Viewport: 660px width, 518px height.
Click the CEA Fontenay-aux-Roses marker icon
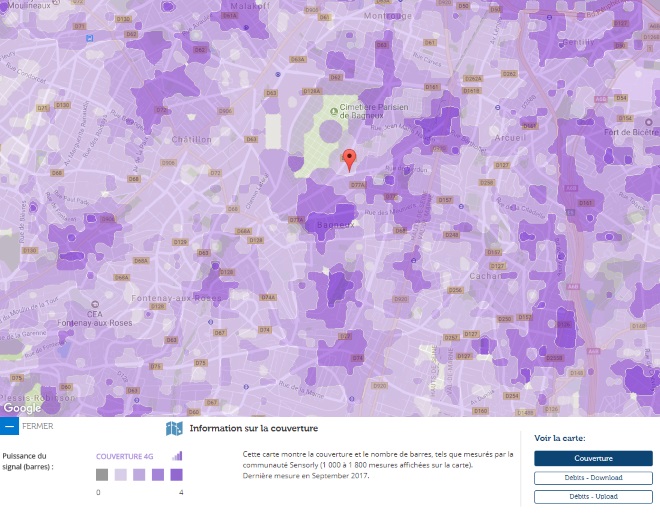point(95,304)
